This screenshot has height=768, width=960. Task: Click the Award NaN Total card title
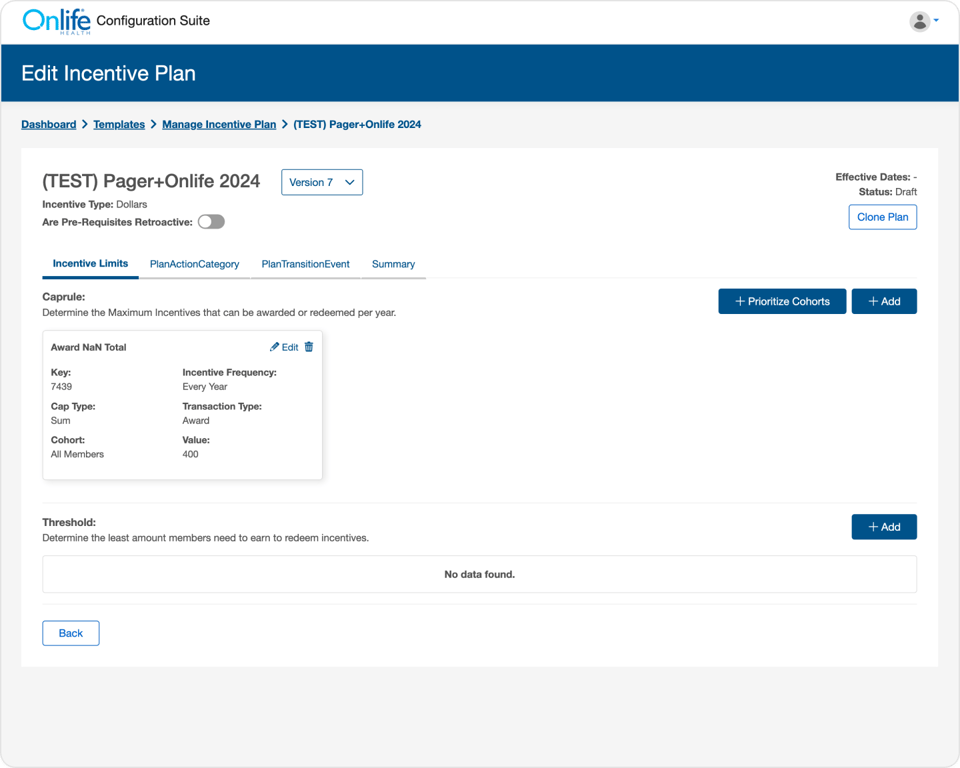click(x=89, y=347)
